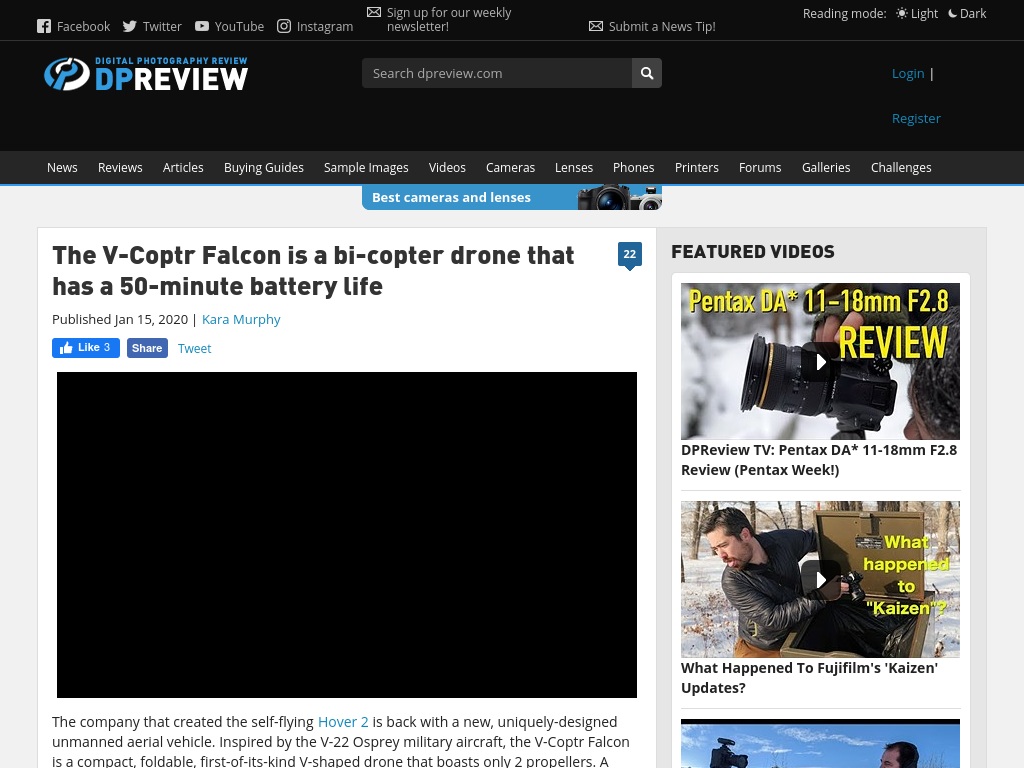1024x768 pixels.
Task: Click the Submit a News Tip link
Action: click(x=662, y=26)
